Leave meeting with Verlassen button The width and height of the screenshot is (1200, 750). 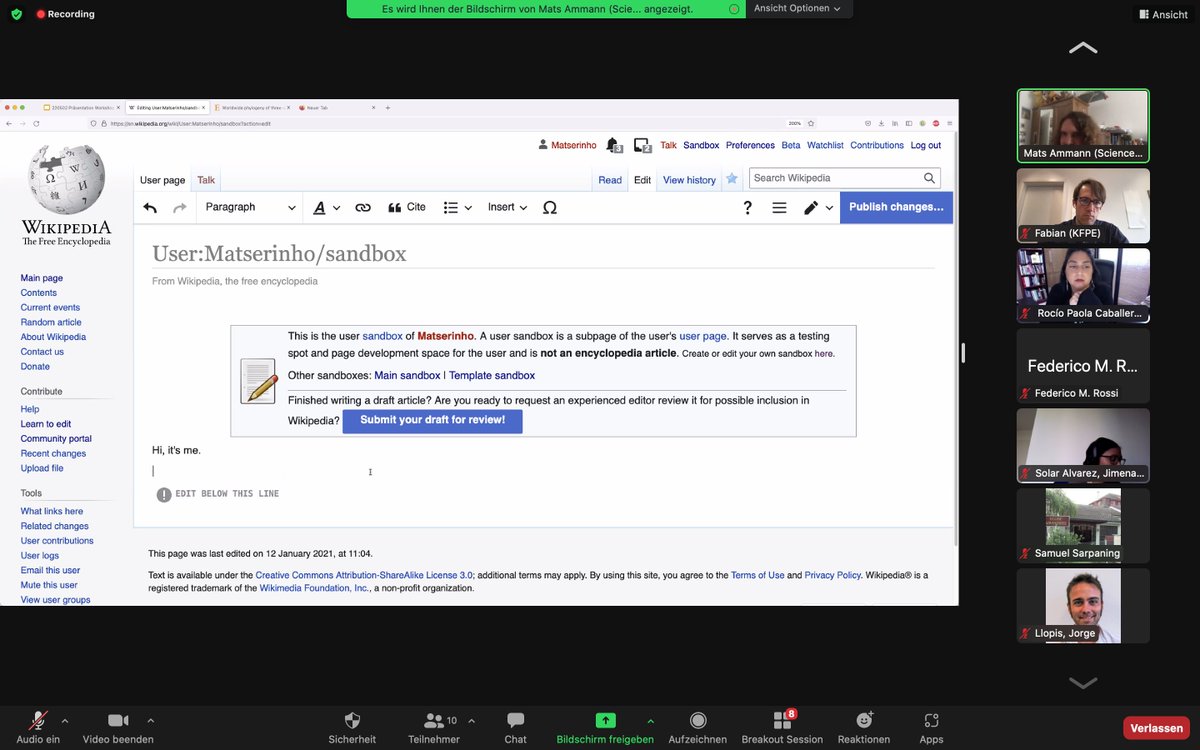[x=1157, y=728]
